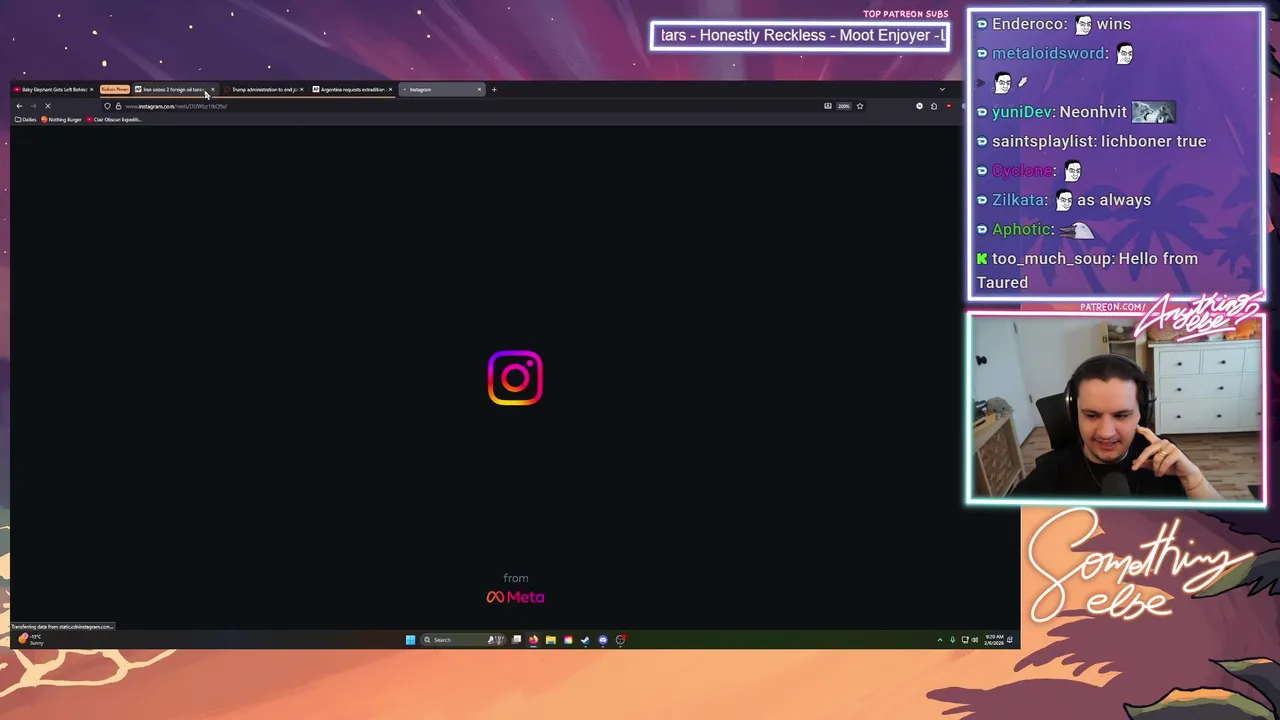Close the Trump administration tab
1280x720 pixels.
click(x=301, y=89)
